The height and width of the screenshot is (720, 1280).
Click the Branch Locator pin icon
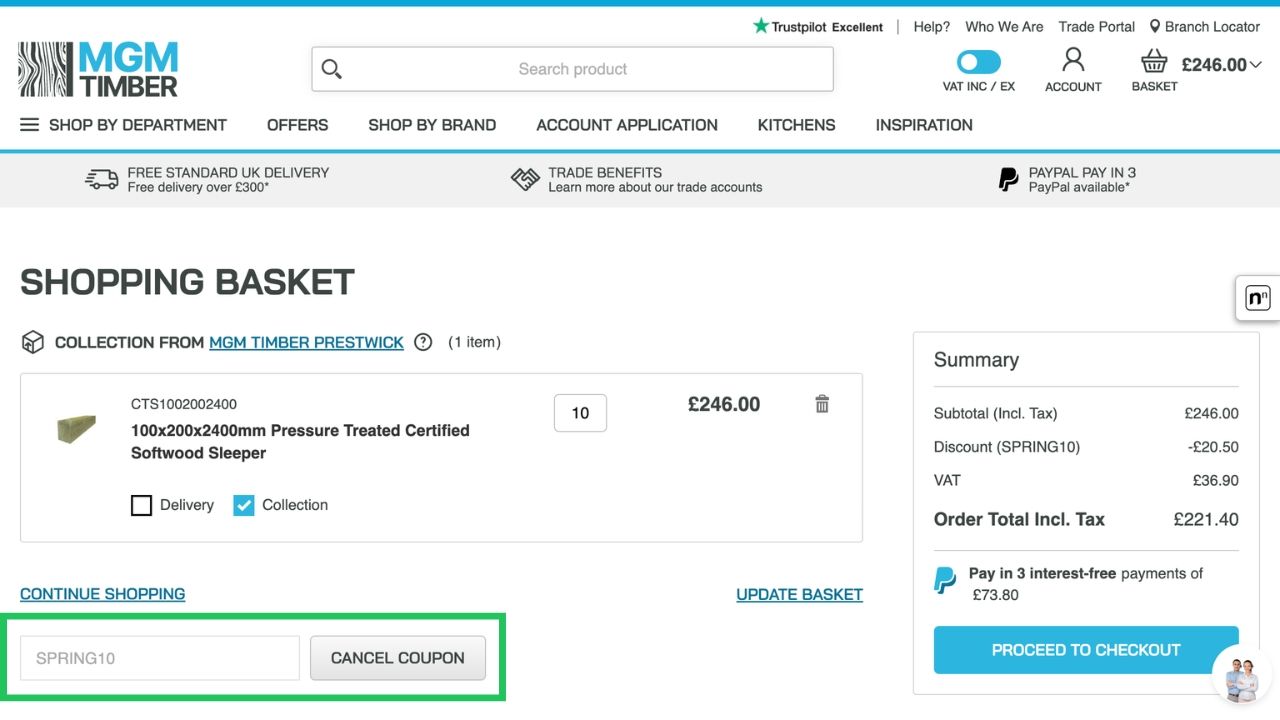(1155, 27)
